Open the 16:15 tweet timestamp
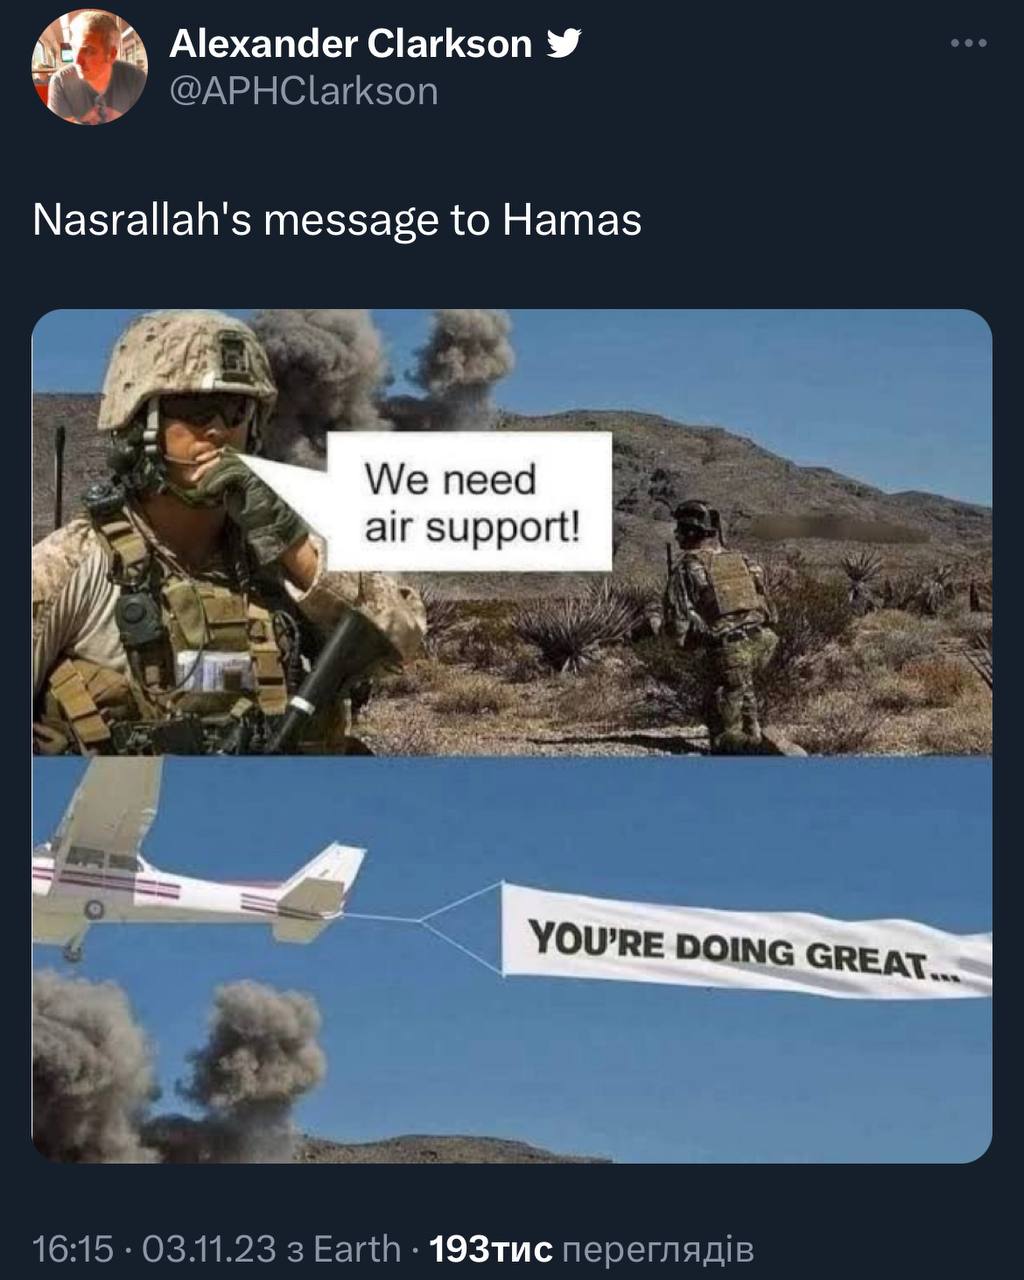 [73, 1249]
